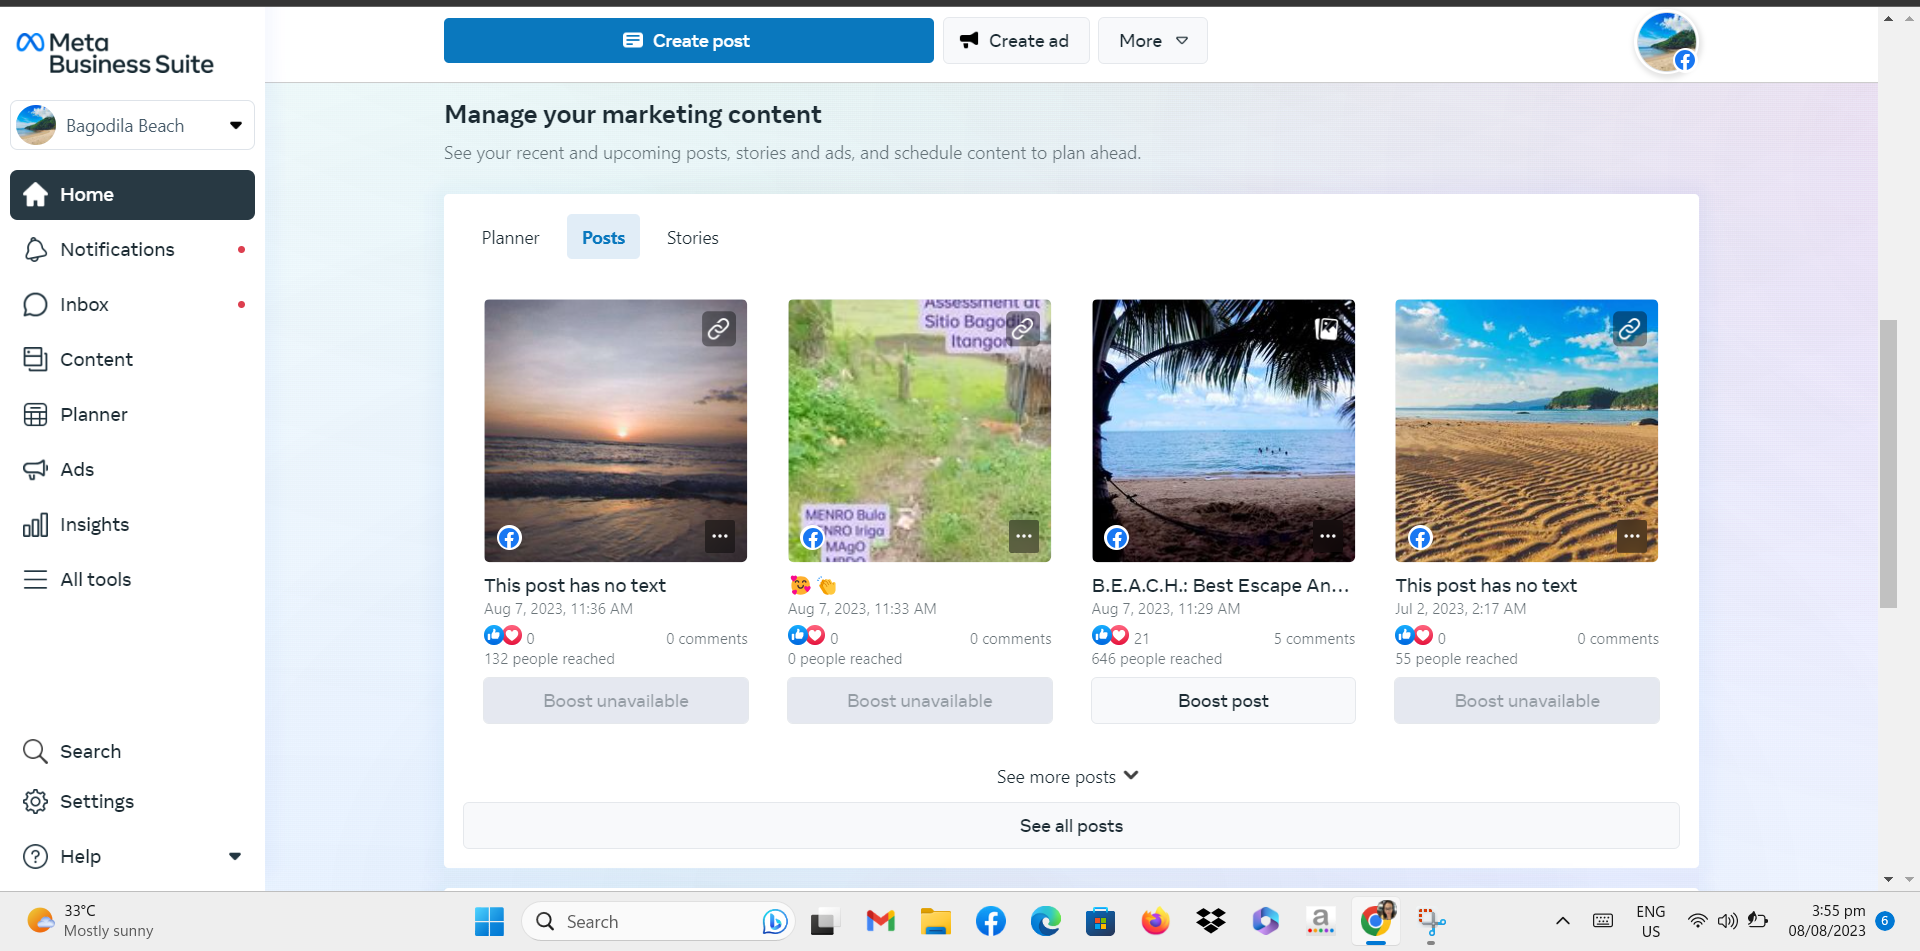The width and height of the screenshot is (1920, 951).
Task: Open Settings gear in sidebar
Action: (x=132, y=802)
